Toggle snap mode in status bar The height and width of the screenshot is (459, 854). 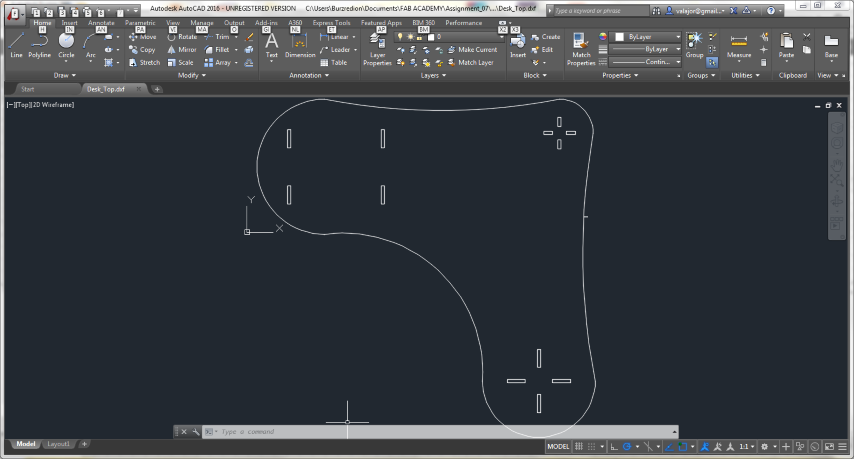591,446
